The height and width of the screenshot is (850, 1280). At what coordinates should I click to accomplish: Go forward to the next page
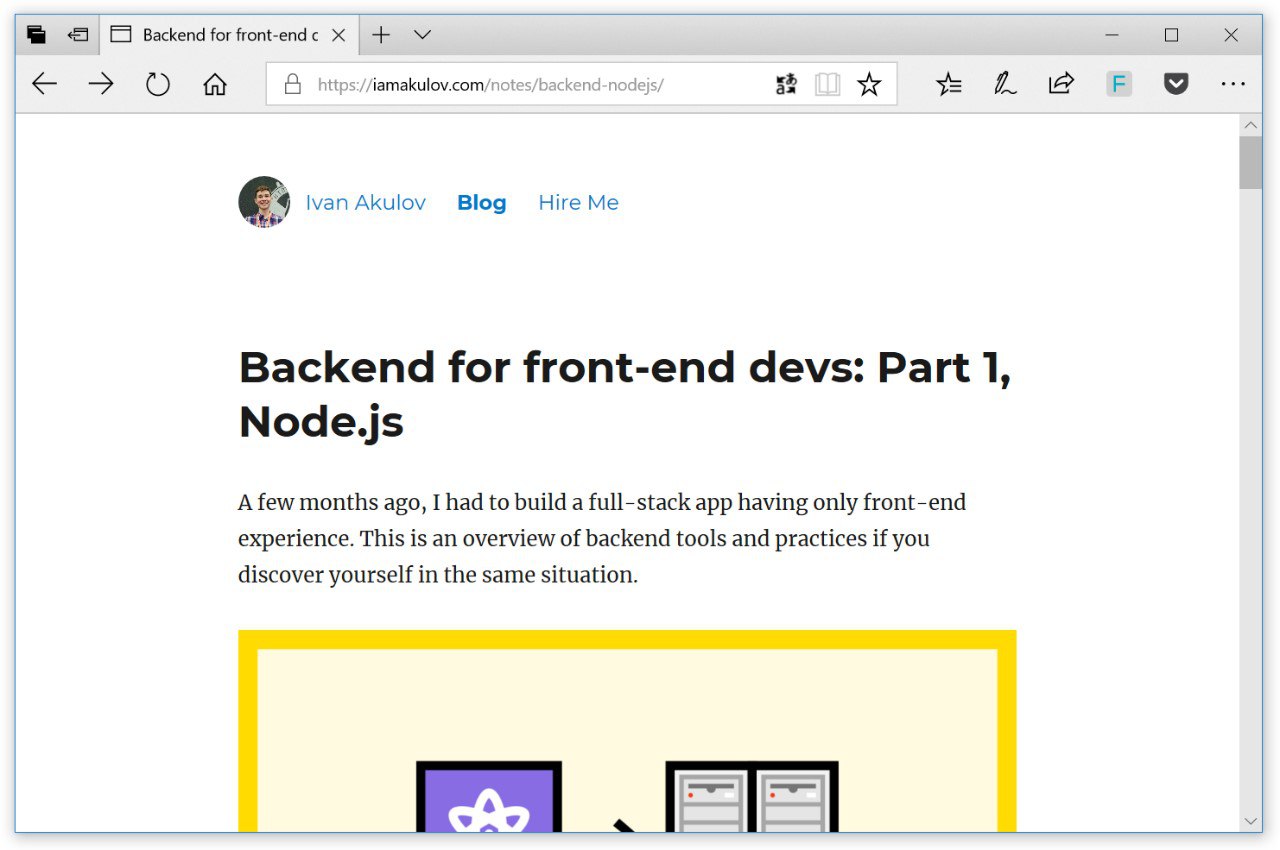click(x=101, y=84)
